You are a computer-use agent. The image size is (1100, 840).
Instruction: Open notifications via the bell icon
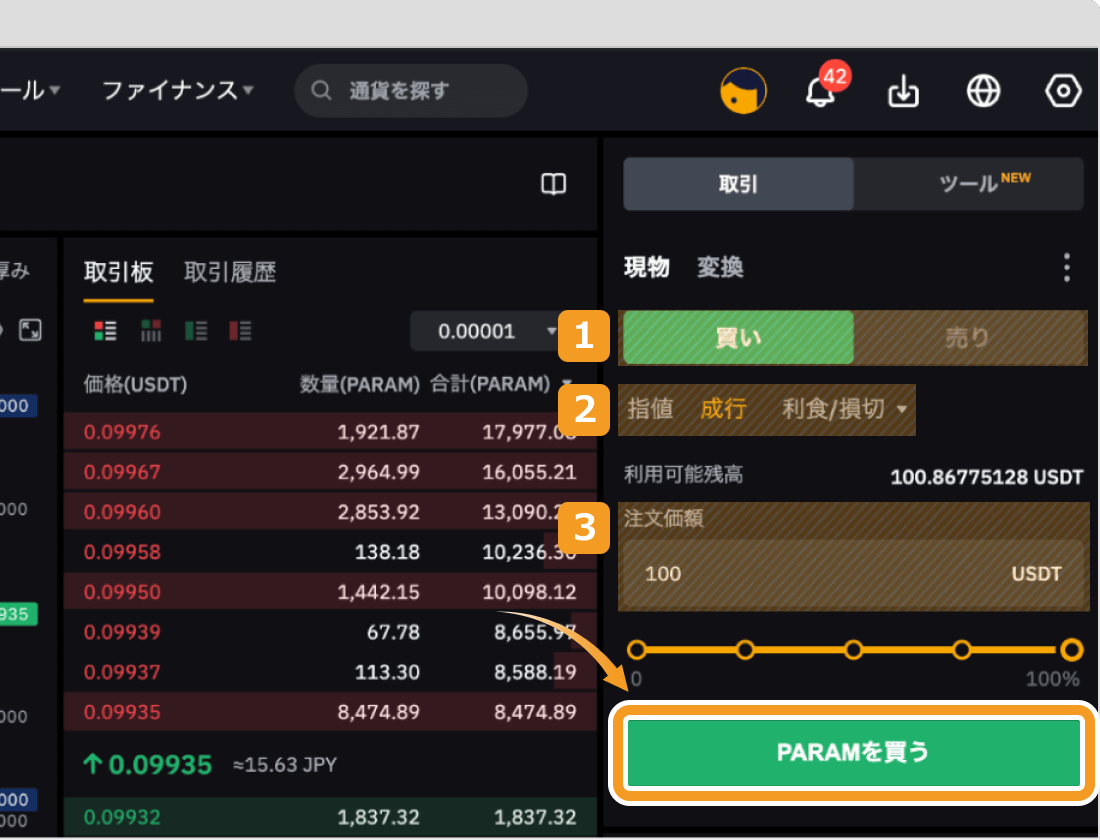click(822, 92)
